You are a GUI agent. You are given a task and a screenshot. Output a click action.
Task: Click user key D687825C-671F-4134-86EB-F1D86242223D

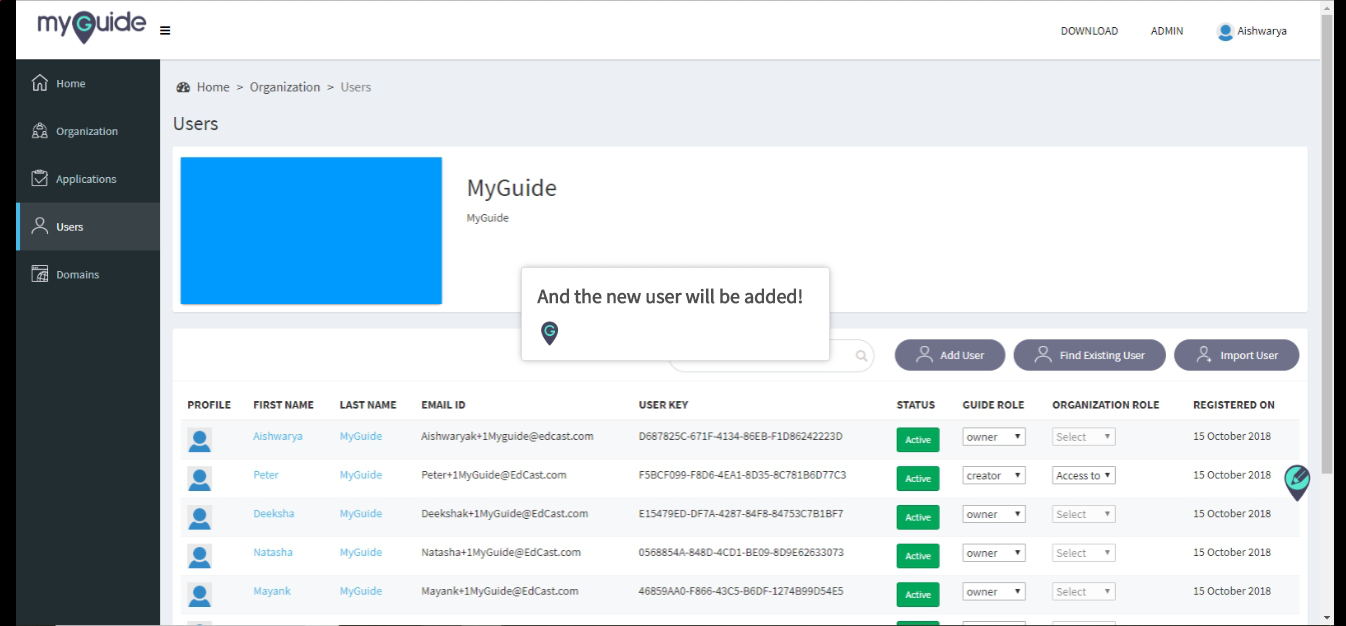[741, 436]
